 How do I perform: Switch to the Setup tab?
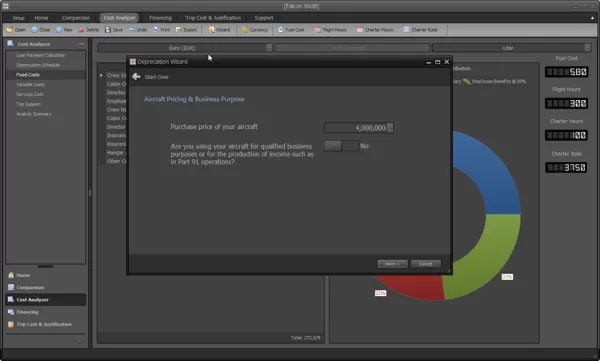tap(18, 18)
